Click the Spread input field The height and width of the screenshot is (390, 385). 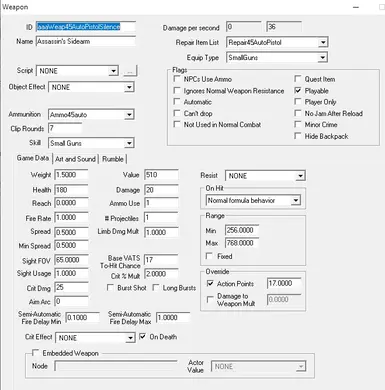pyautogui.click(x=71, y=232)
